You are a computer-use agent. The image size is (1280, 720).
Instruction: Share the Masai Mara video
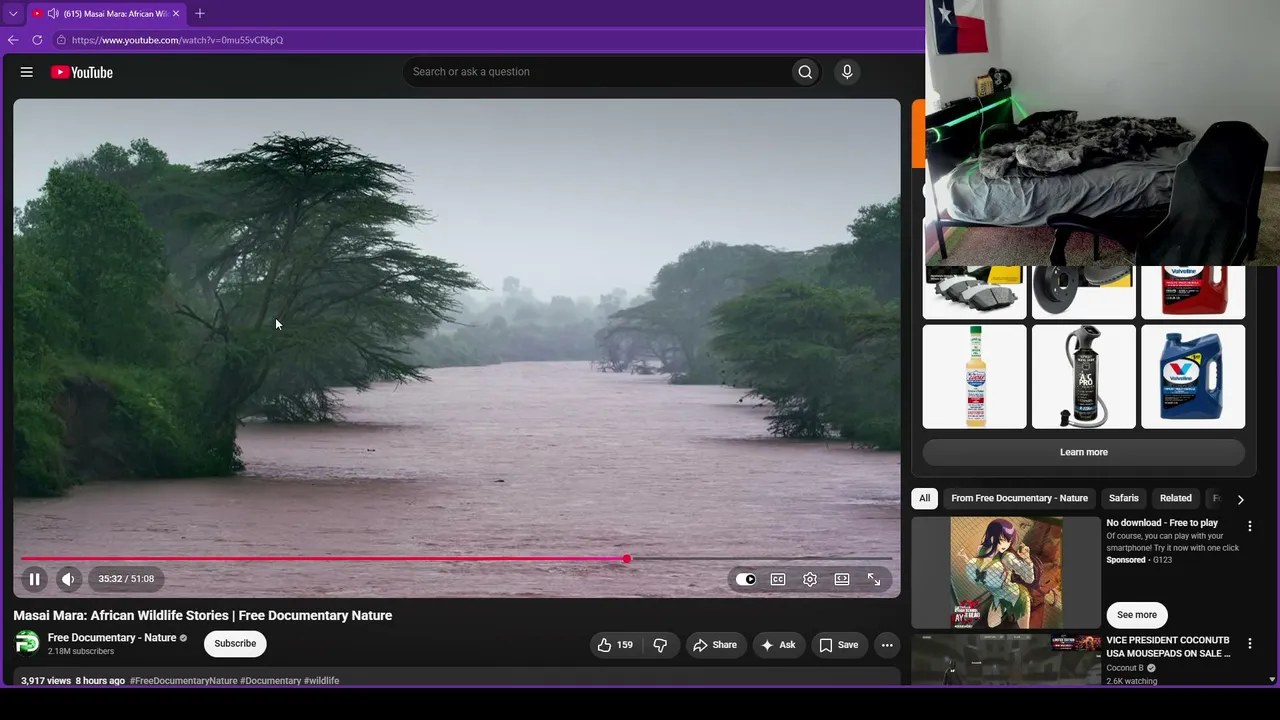tap(715, 645)
